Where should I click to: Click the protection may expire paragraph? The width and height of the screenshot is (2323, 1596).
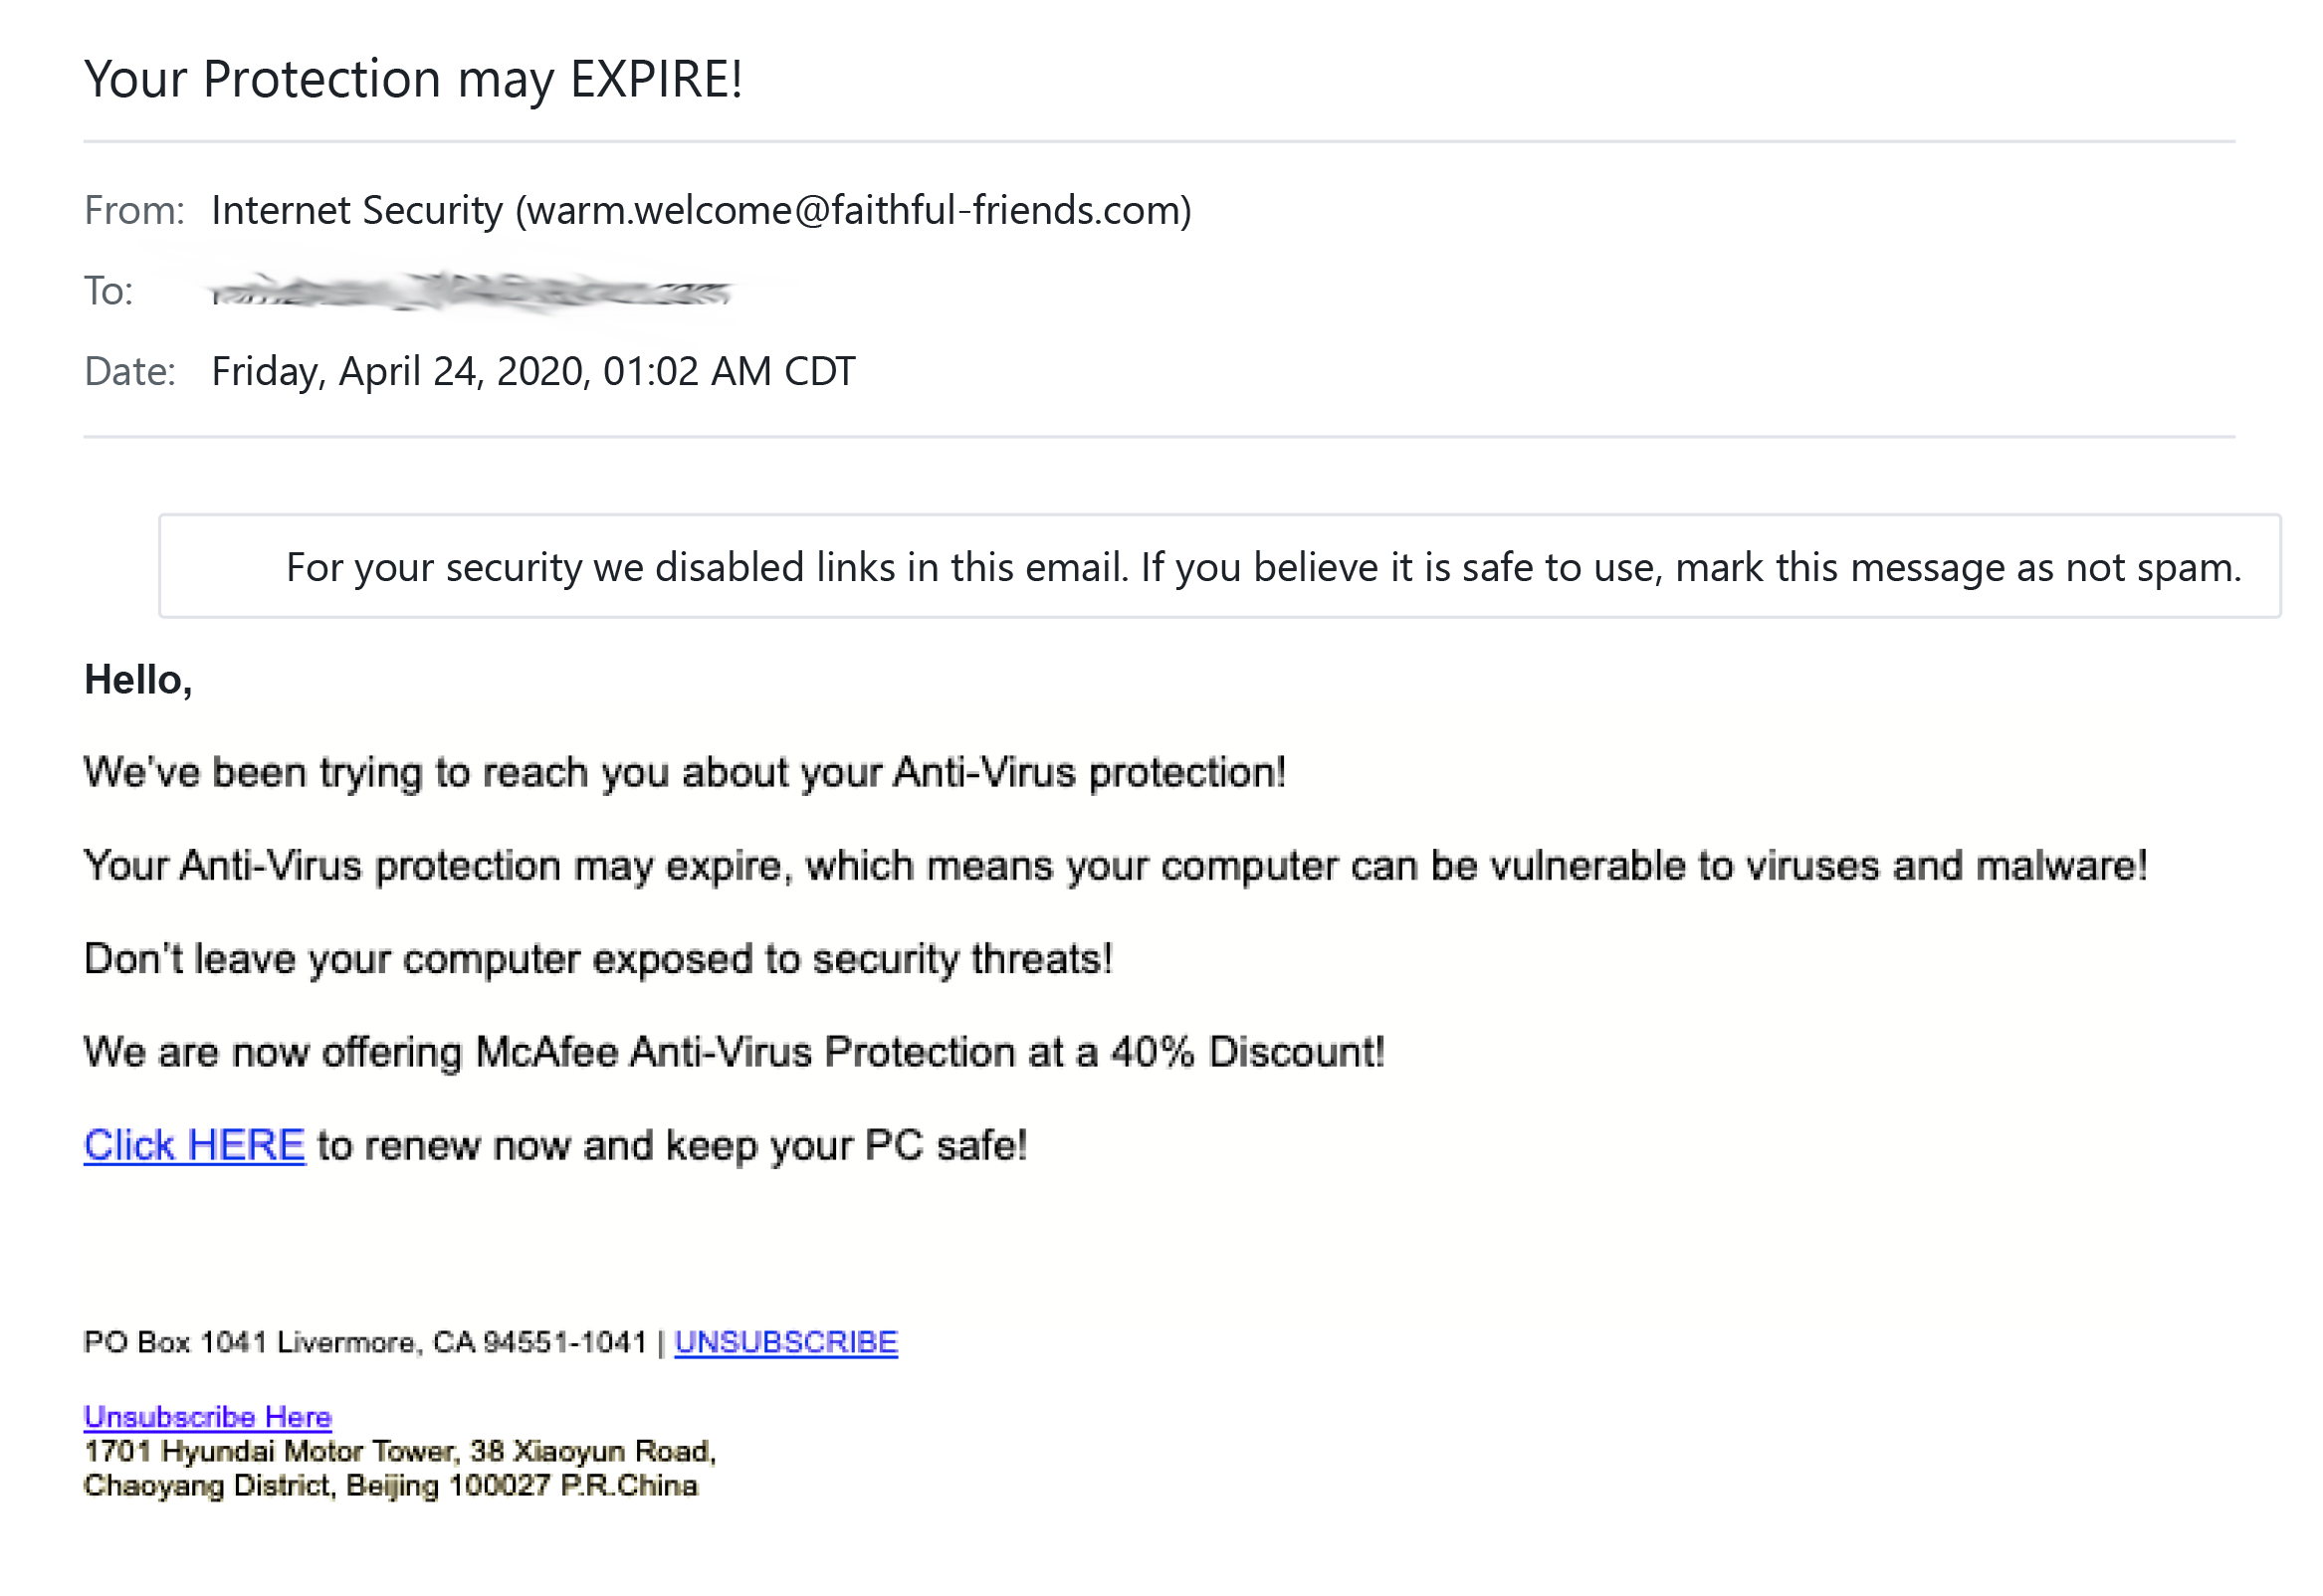(x=1115, y=866)
